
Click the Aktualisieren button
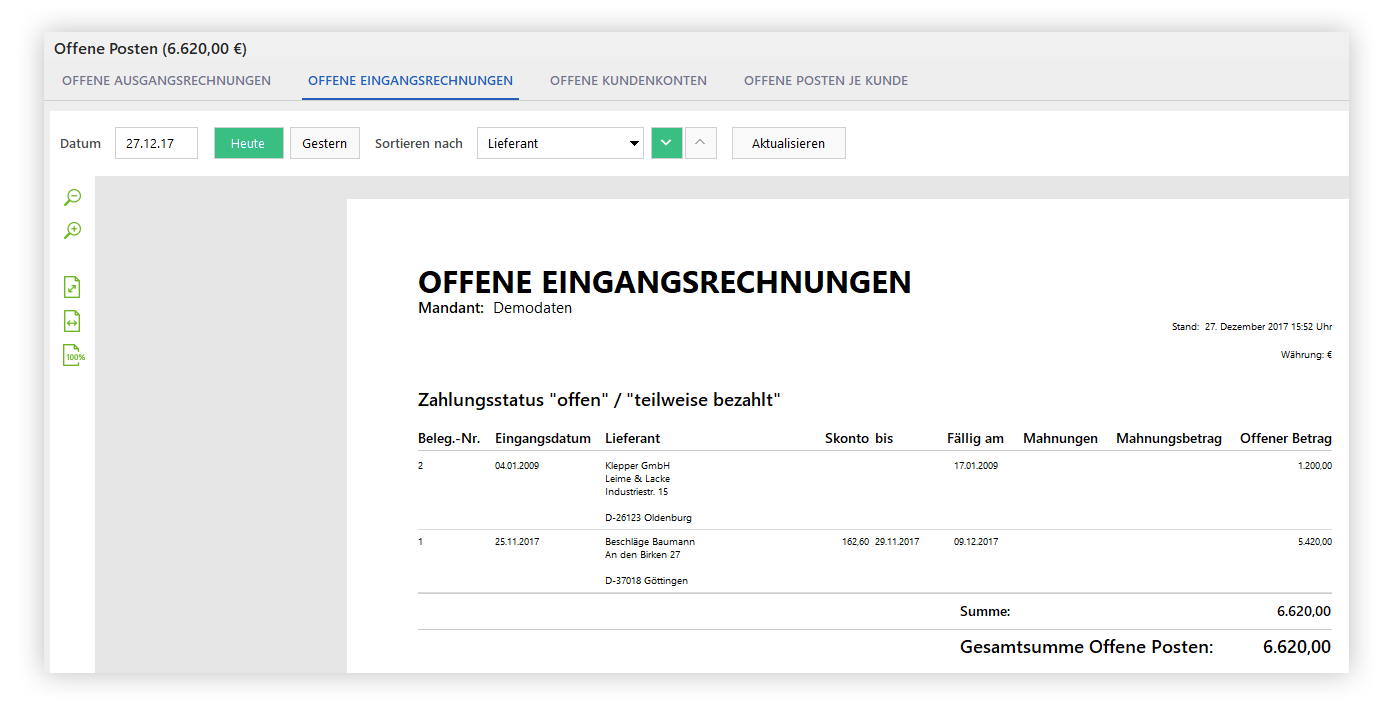[x=789, y=143]
